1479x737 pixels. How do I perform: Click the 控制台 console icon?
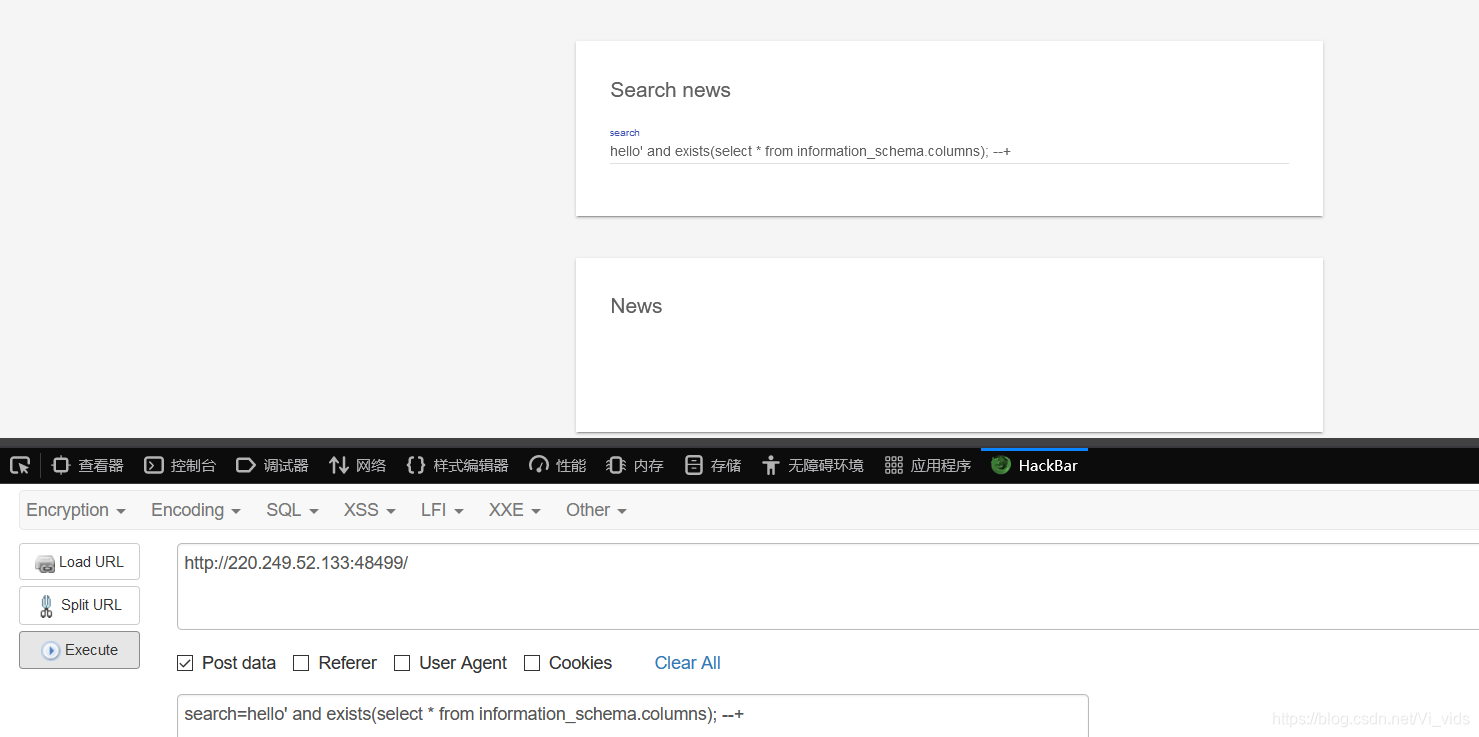(x=154, y=465)
